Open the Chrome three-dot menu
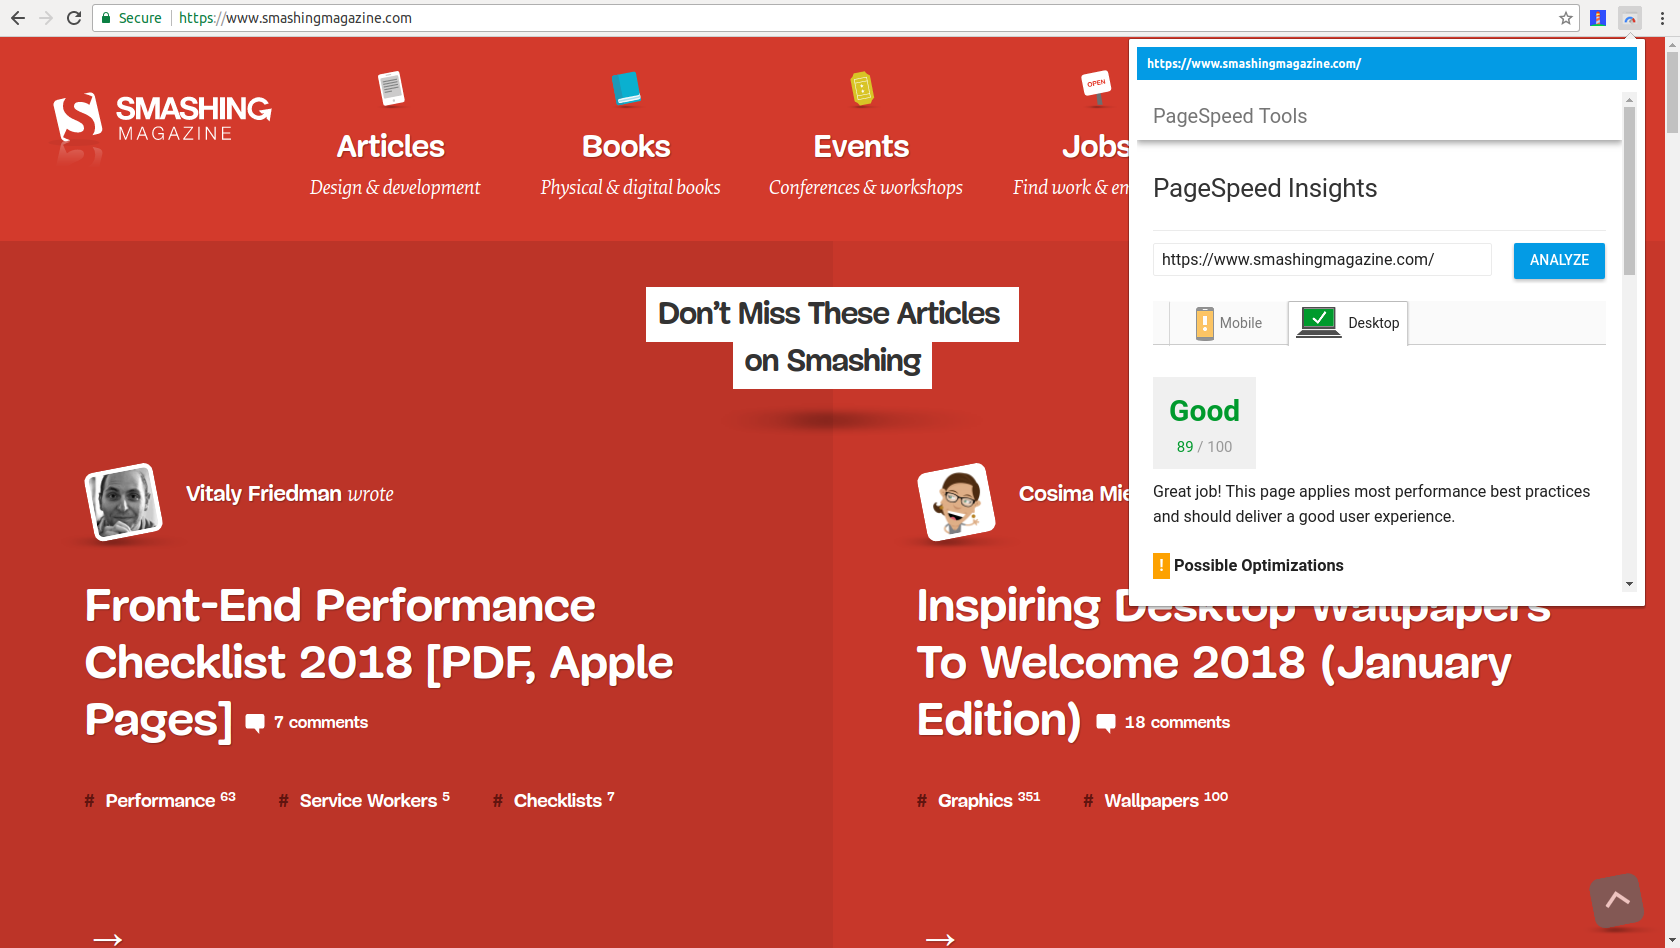 (1662, 18)
